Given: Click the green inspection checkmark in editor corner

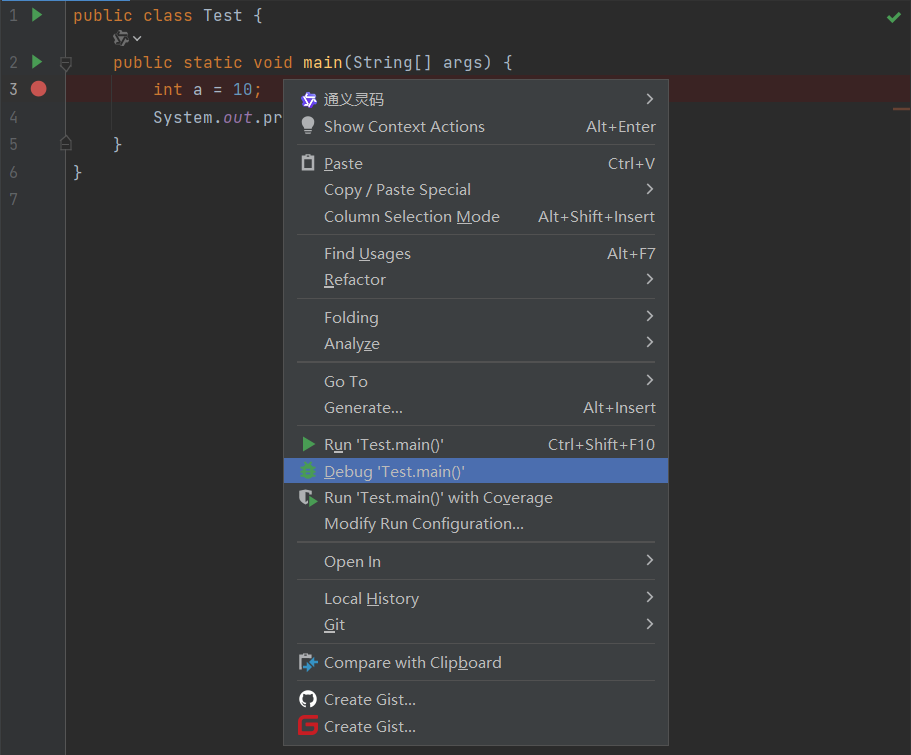Looking at the screenshot, I should [x=893, y=17].
